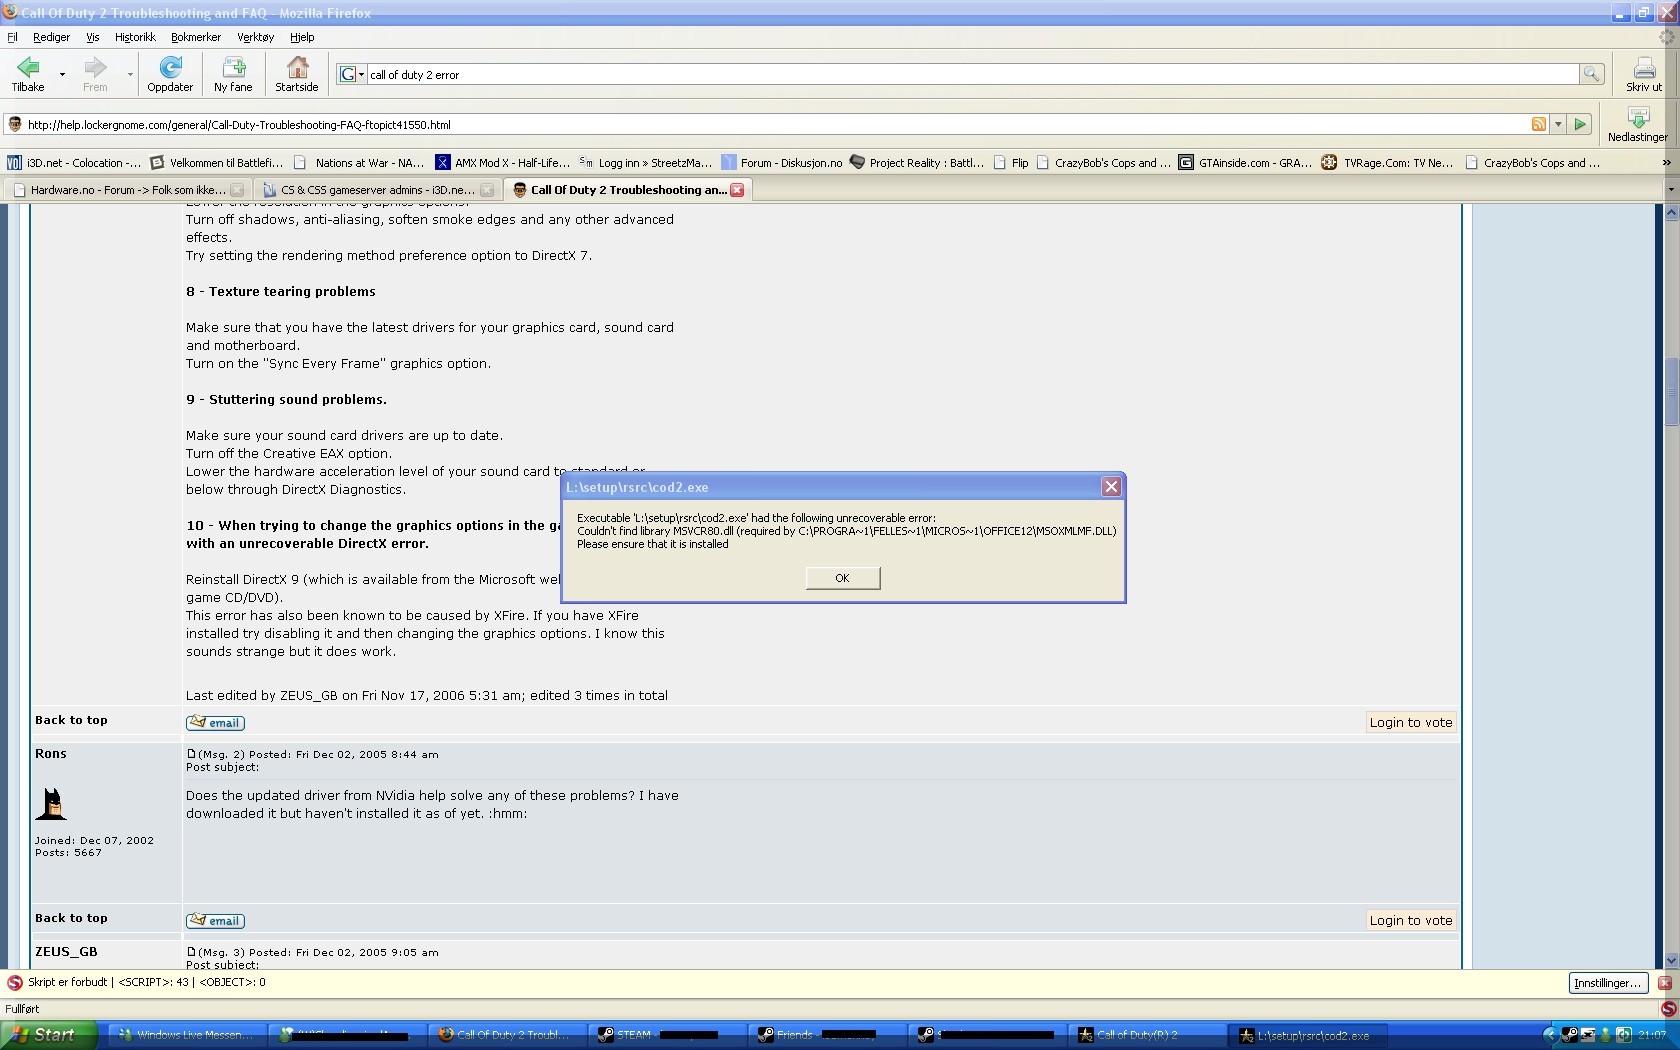This screenshot has height=1050, width=1680.
Task: Open the Flip bookmark
Action: (x=1010, y=162)
